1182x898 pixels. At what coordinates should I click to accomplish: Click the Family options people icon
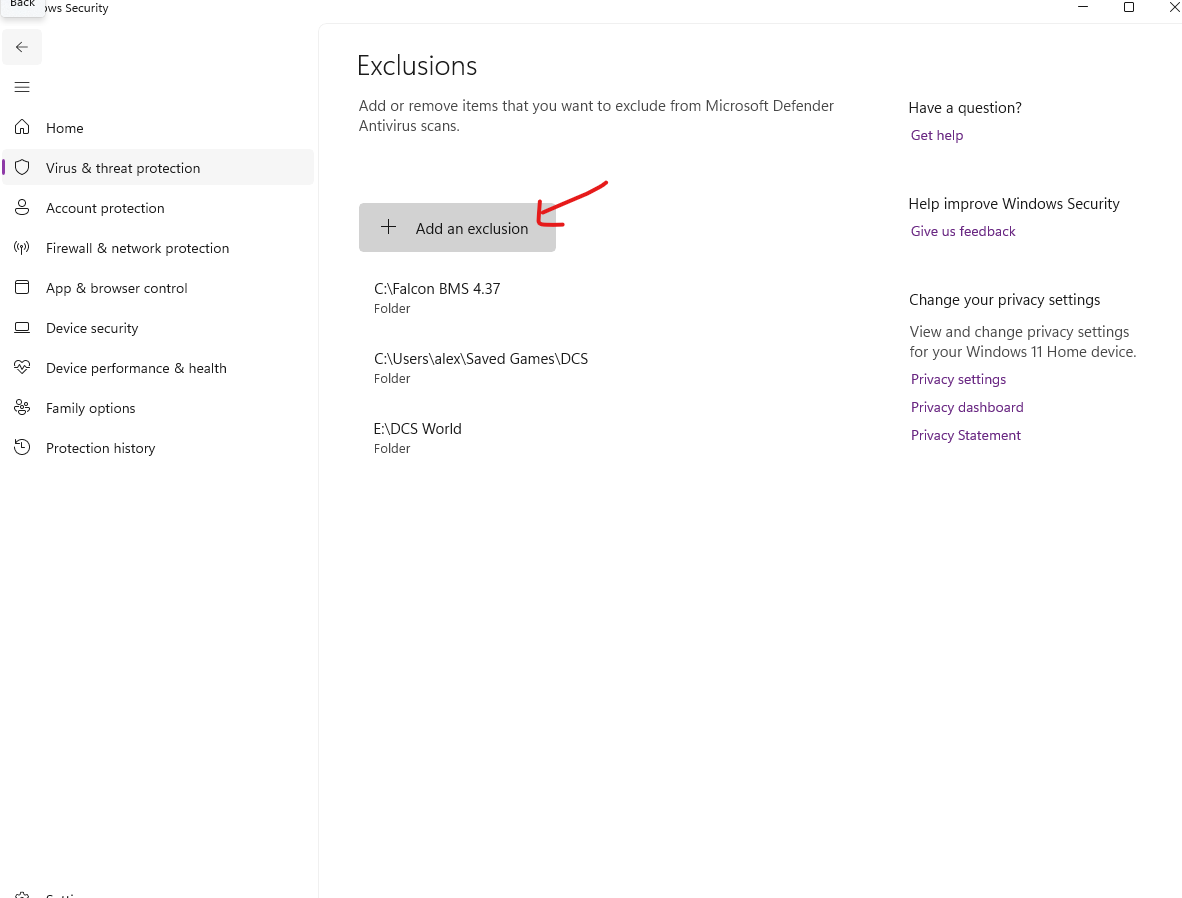point(22,407)
